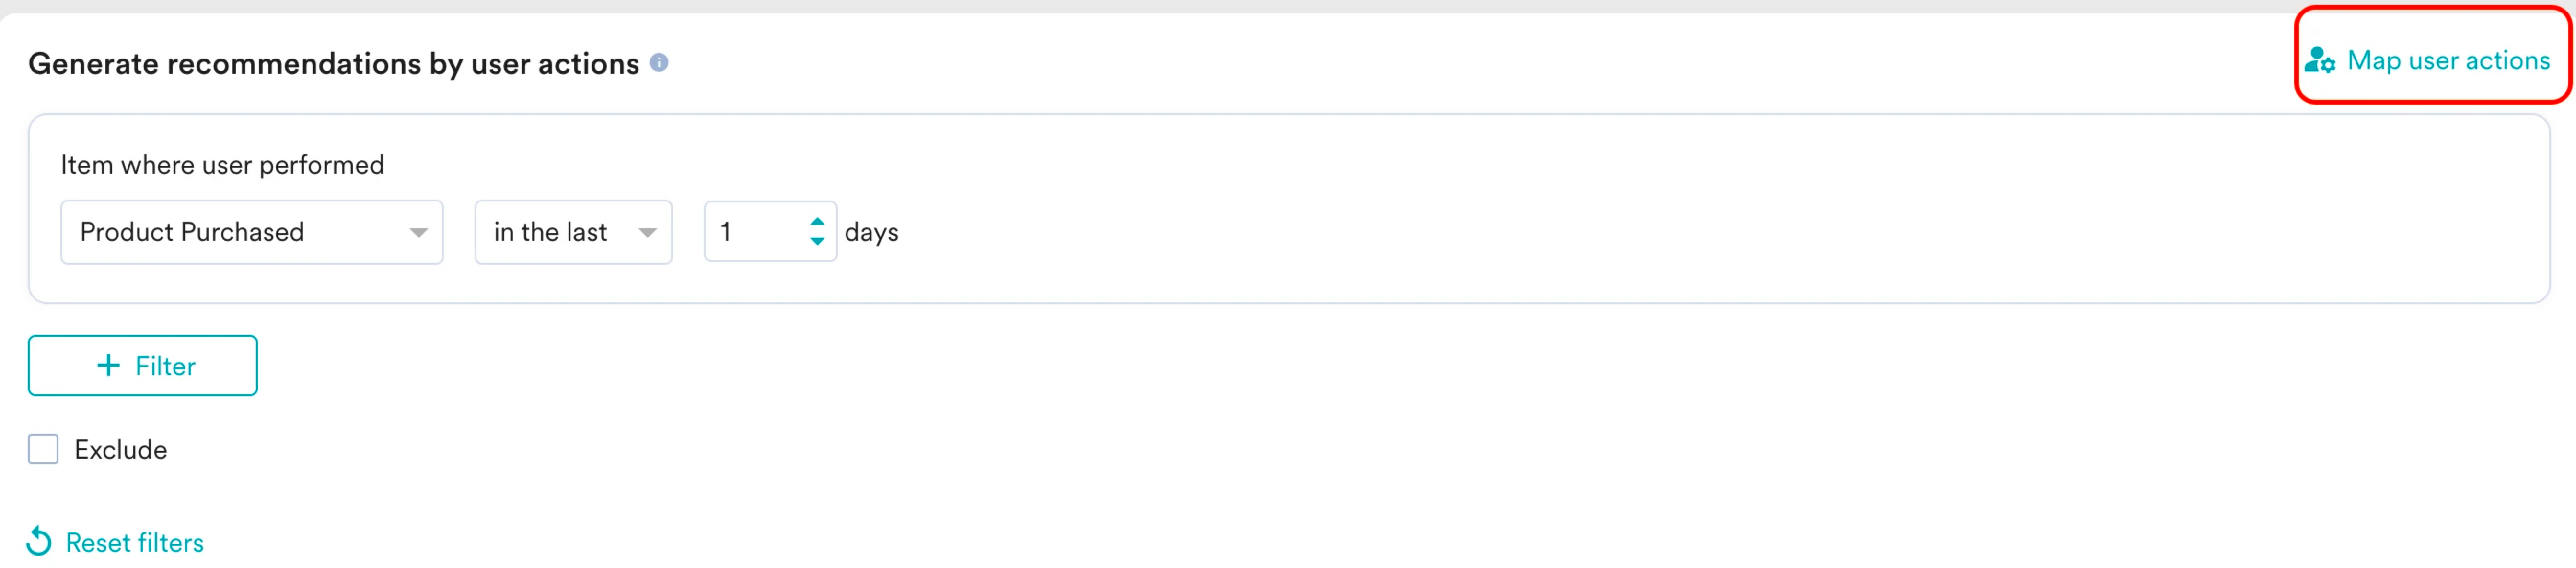
Task: Click the person-gear Map user actions icon
Action: 2320,61
